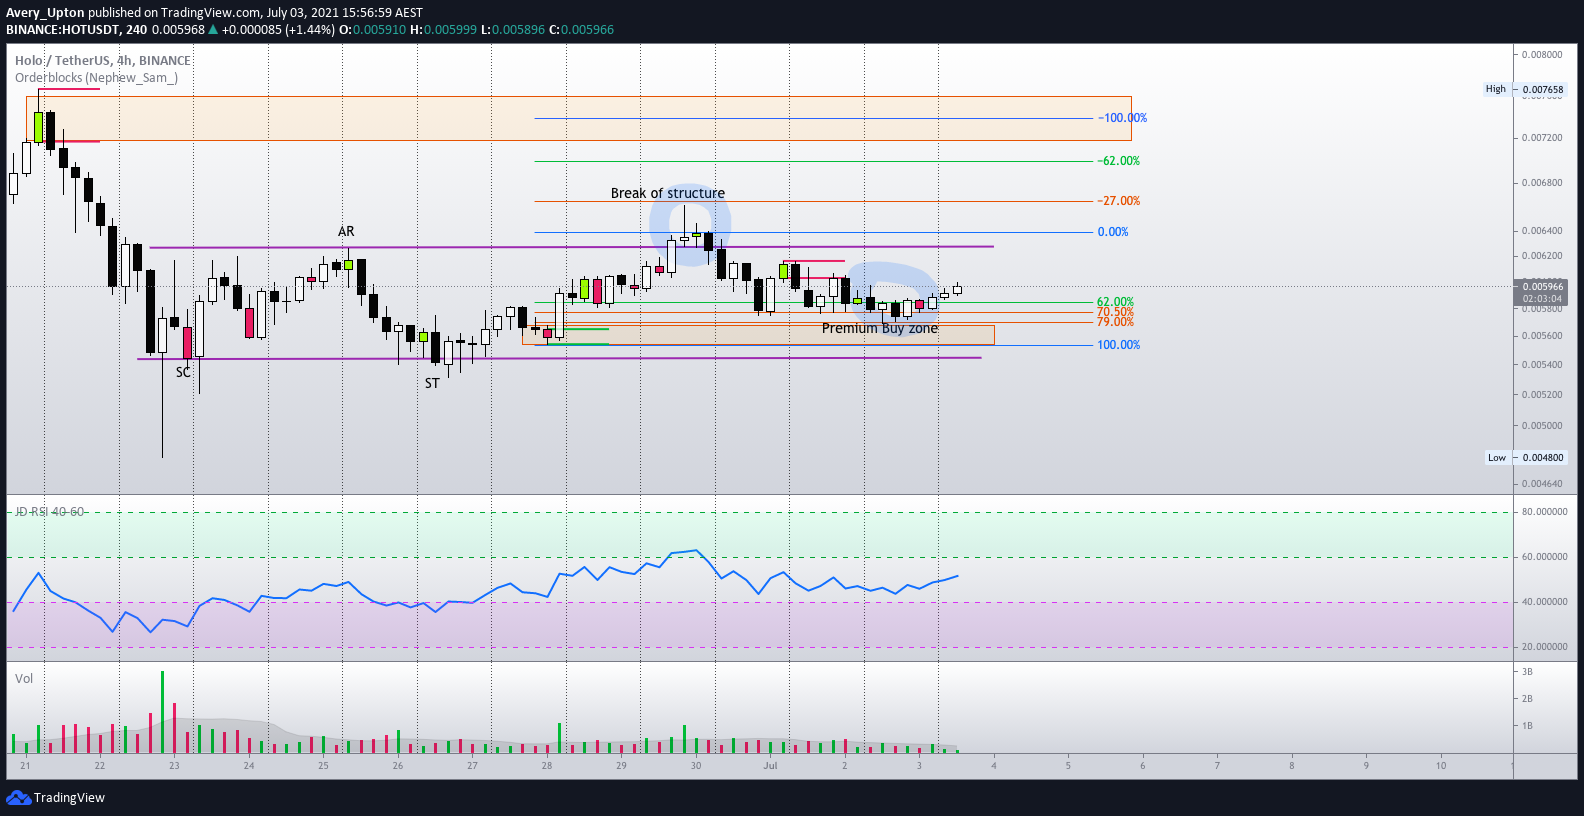This screenshot has height=816, width=1584.
Task: Click the 28 date label on time axis
Action: [547, 765]
